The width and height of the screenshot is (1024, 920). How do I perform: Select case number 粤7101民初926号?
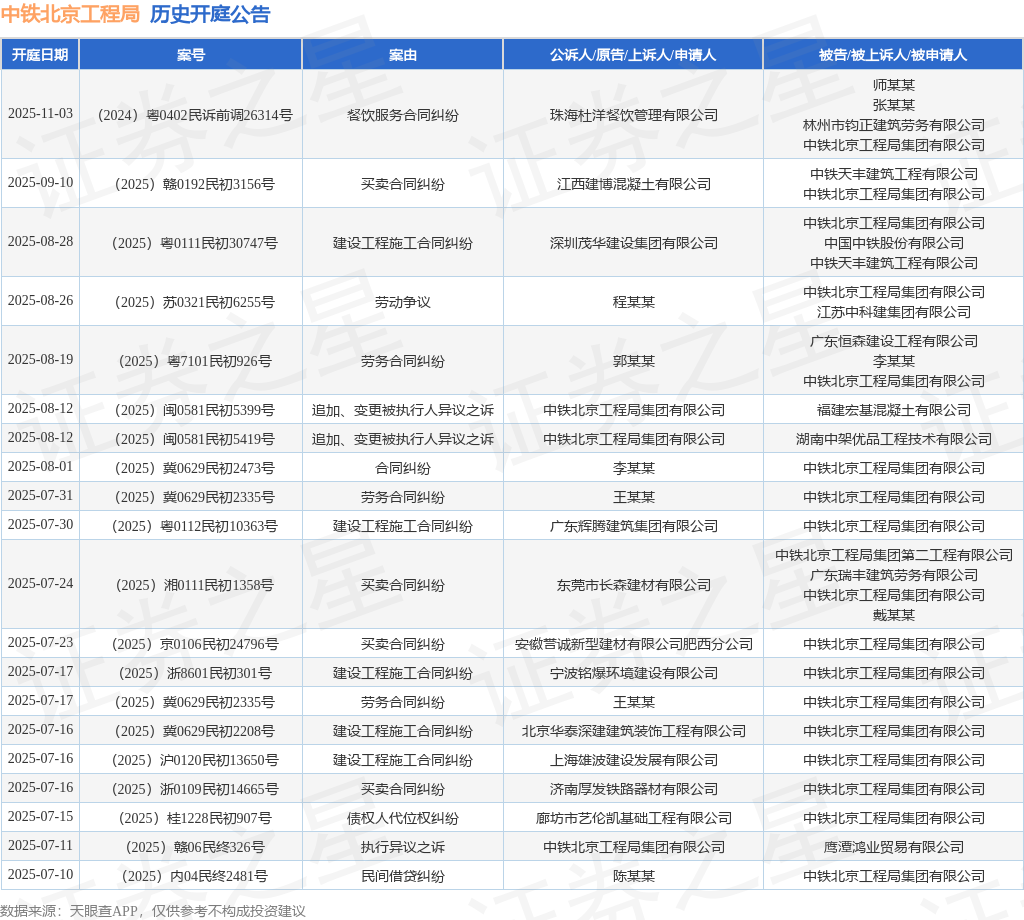[x=195, y=361]
